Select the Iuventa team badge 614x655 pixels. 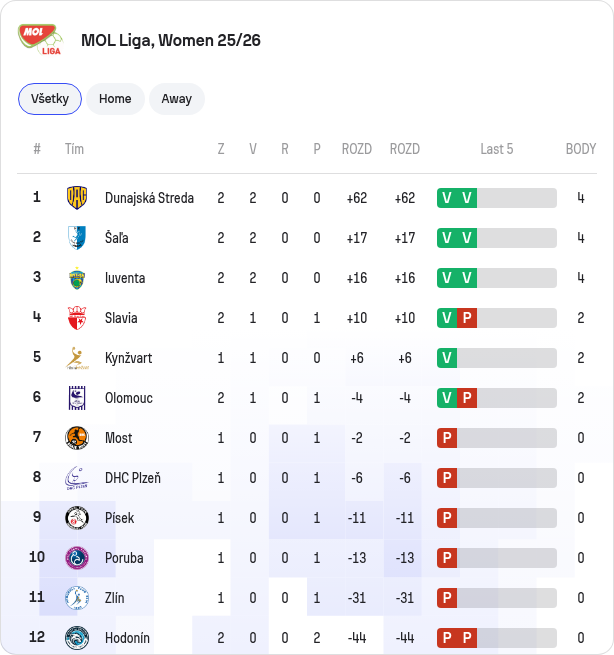(x=77, y=278)
